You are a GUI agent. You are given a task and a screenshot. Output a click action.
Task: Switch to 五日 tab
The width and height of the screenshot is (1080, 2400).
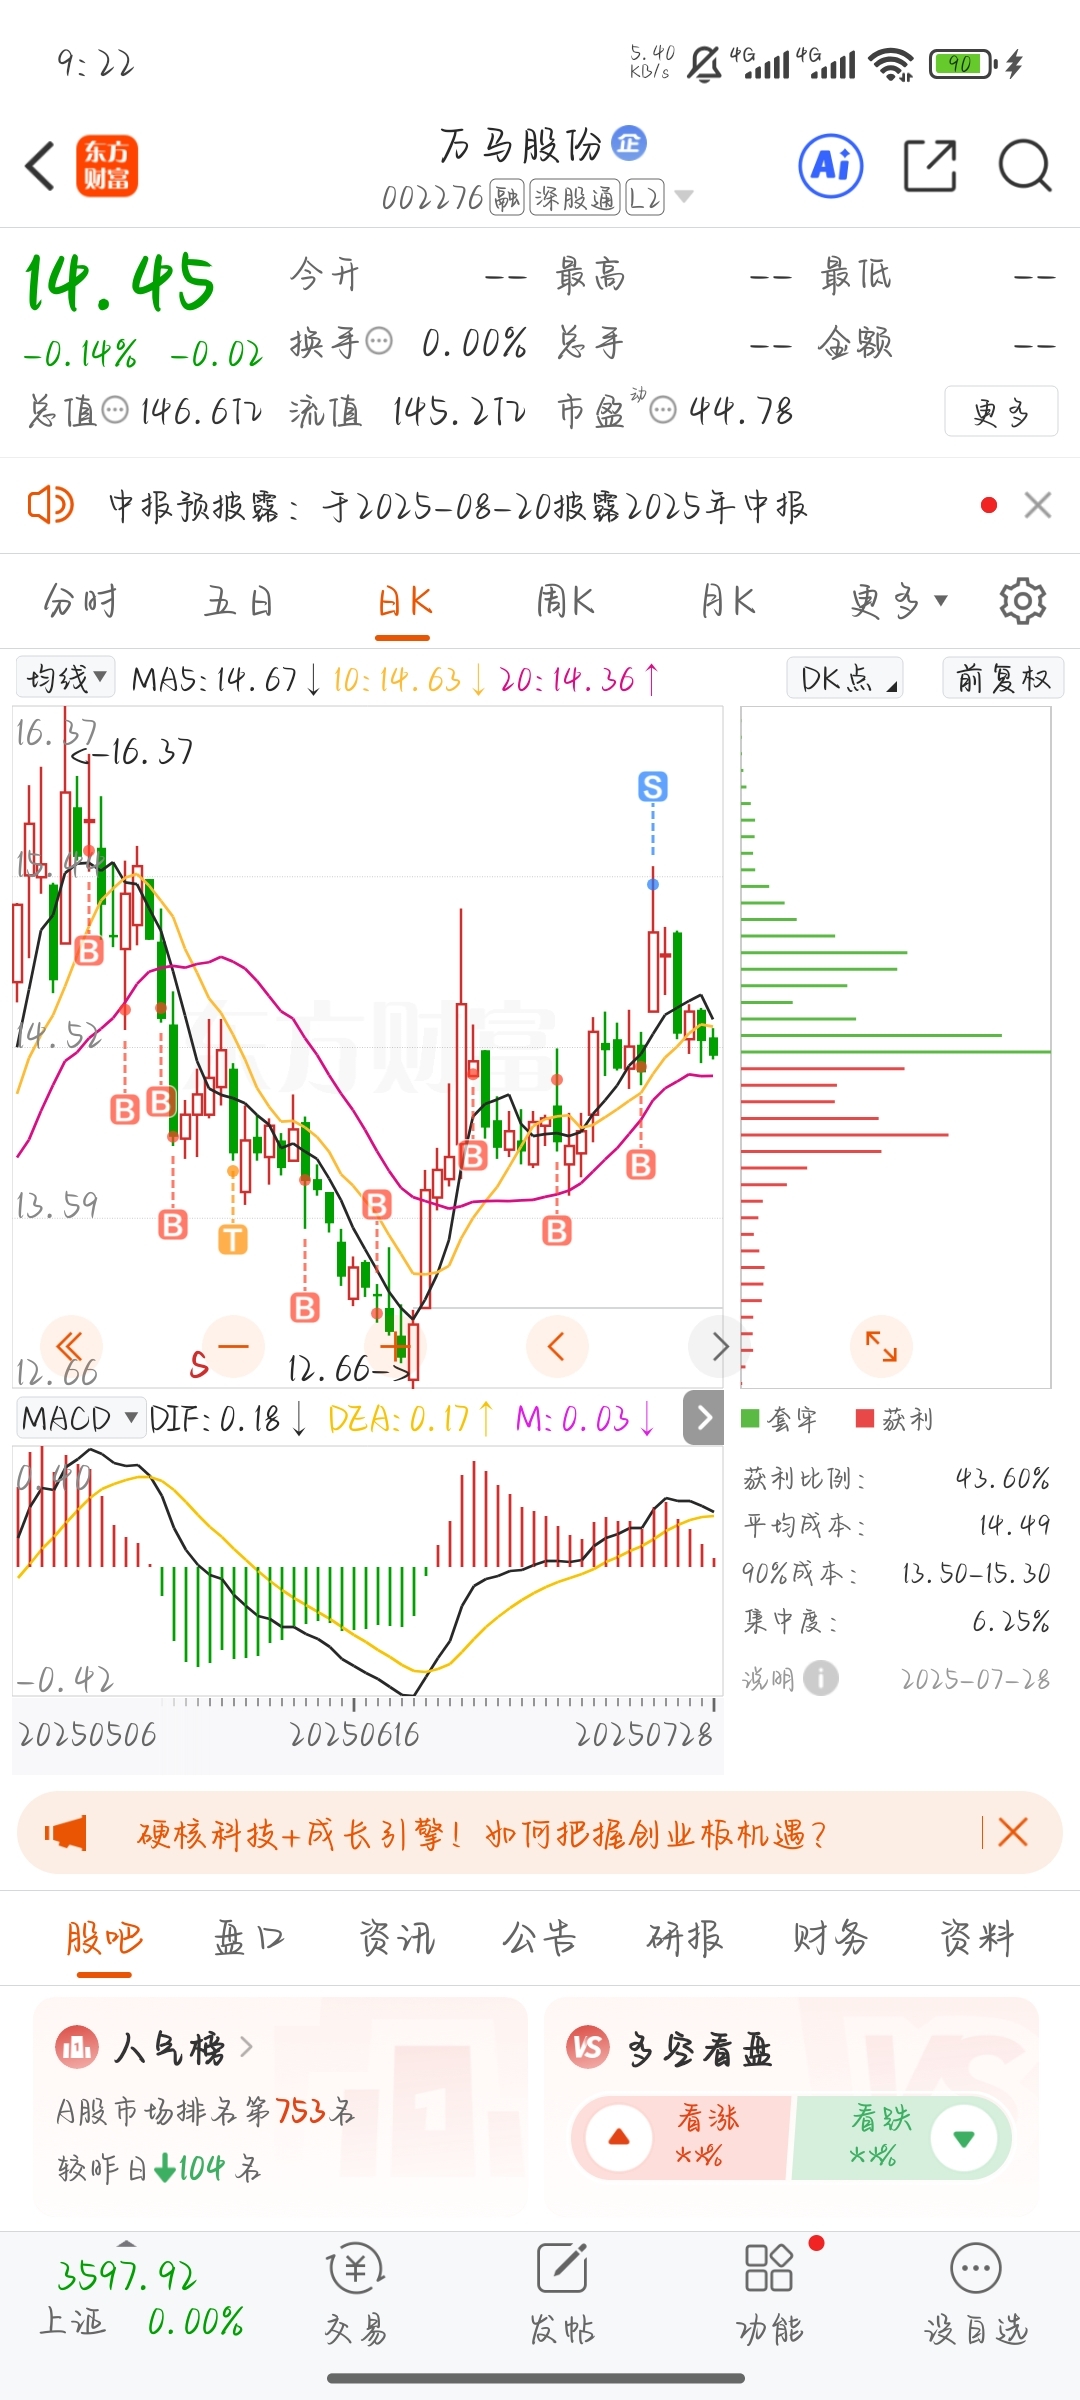tap(239, 601)
